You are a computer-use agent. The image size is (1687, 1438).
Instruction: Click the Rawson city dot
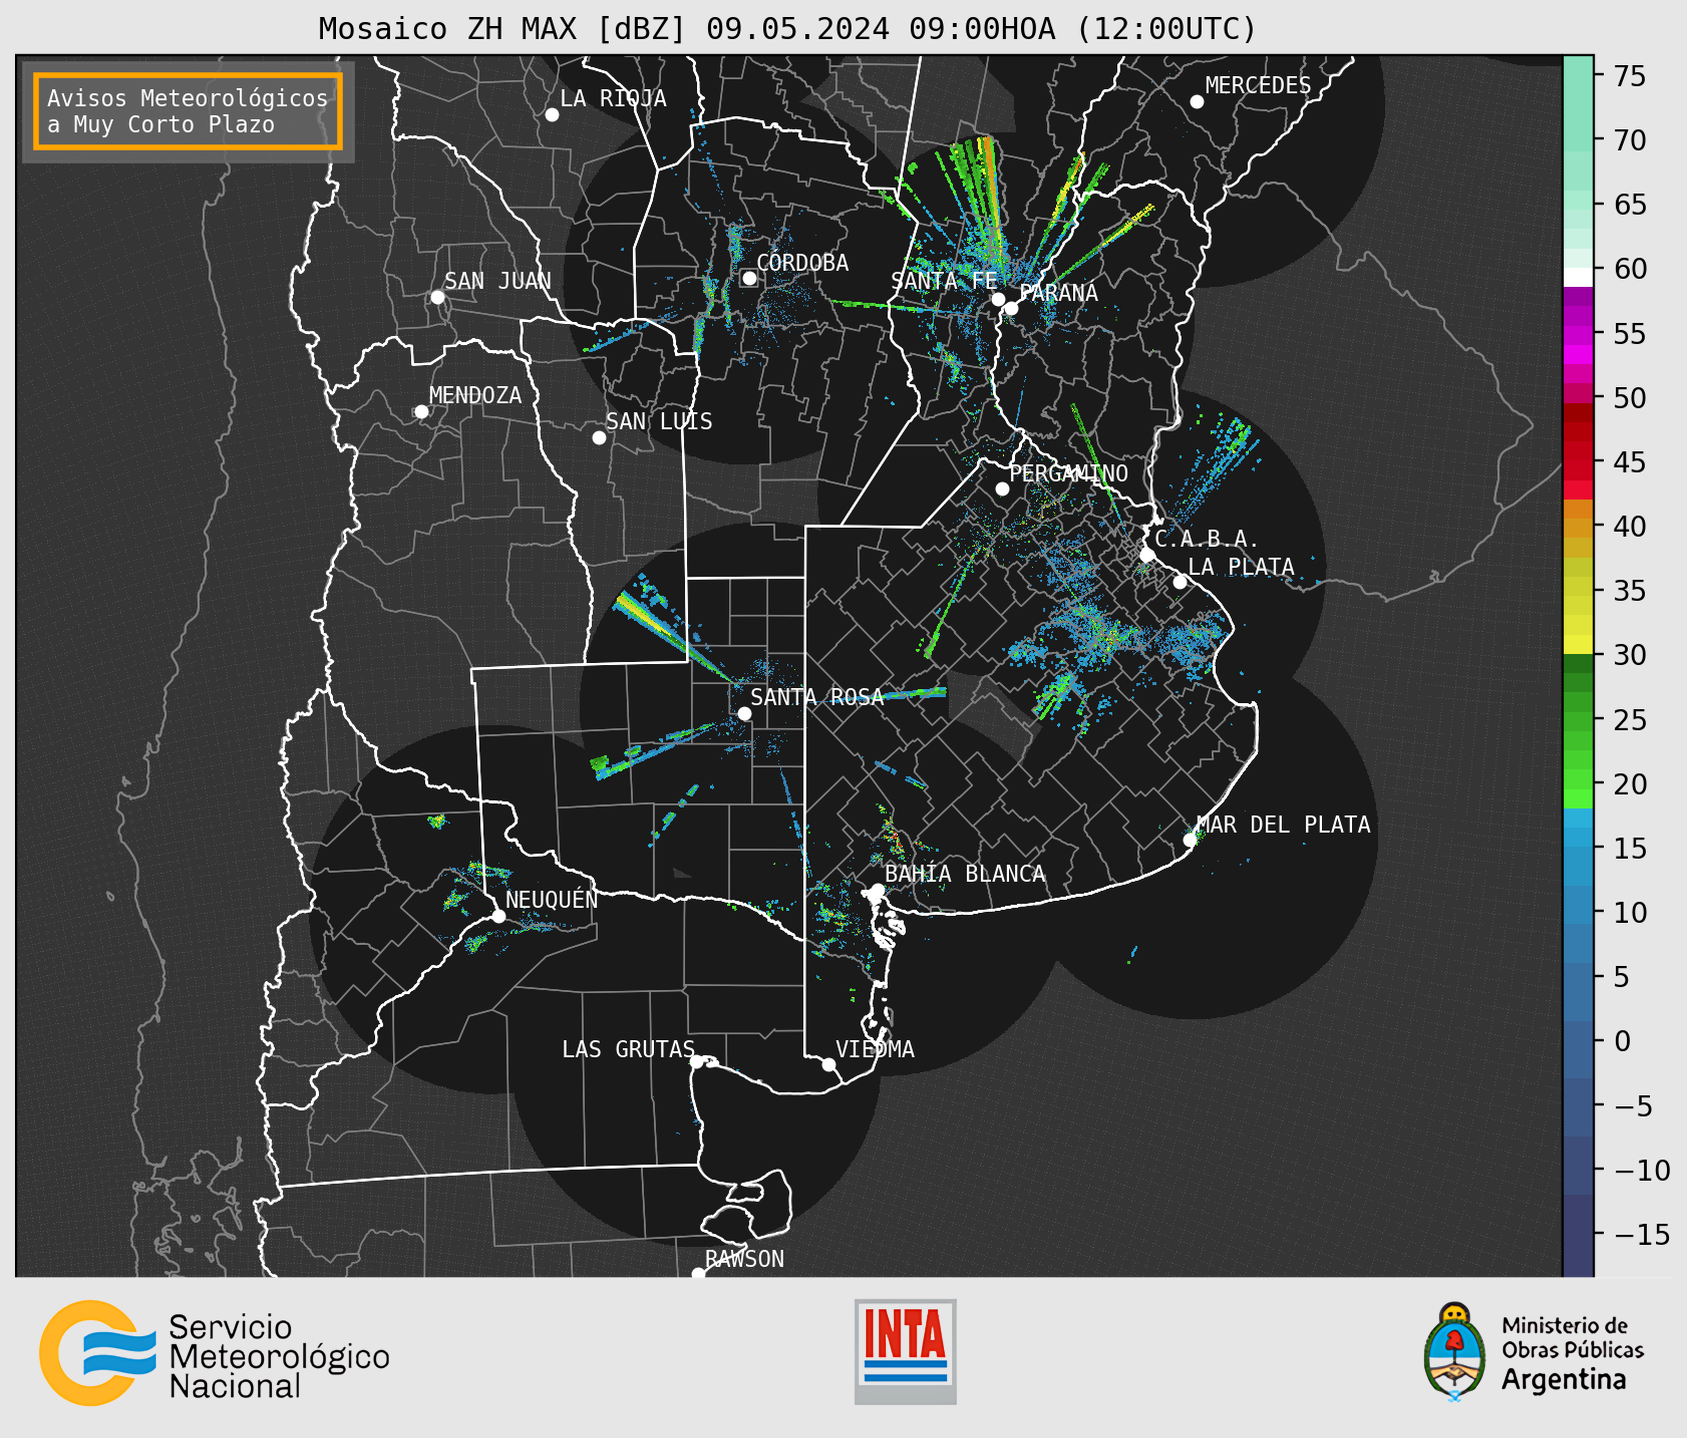tap(698, 1273)
